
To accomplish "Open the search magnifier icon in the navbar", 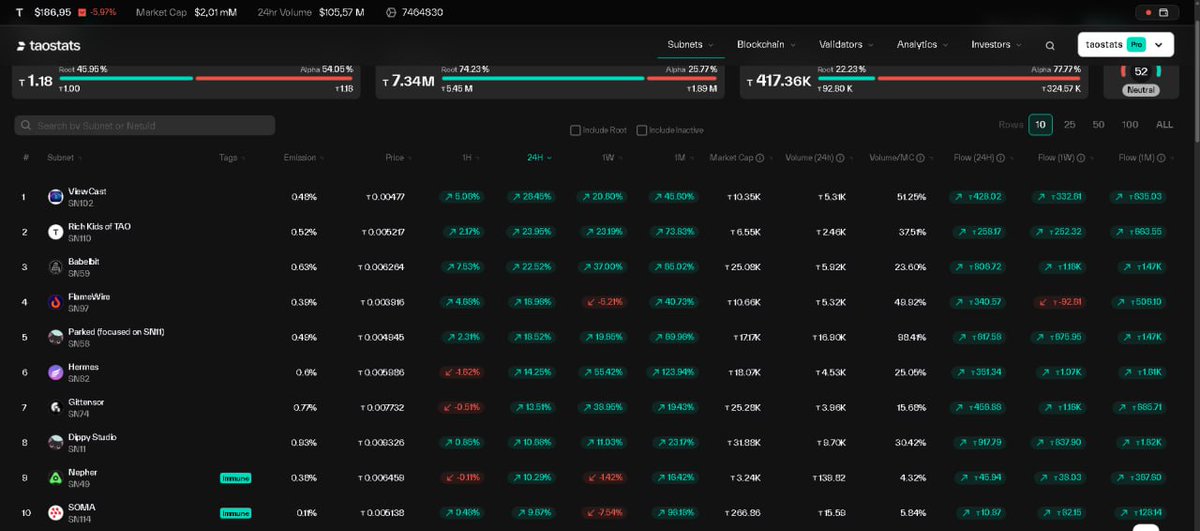I will [x=1050, y=45].
